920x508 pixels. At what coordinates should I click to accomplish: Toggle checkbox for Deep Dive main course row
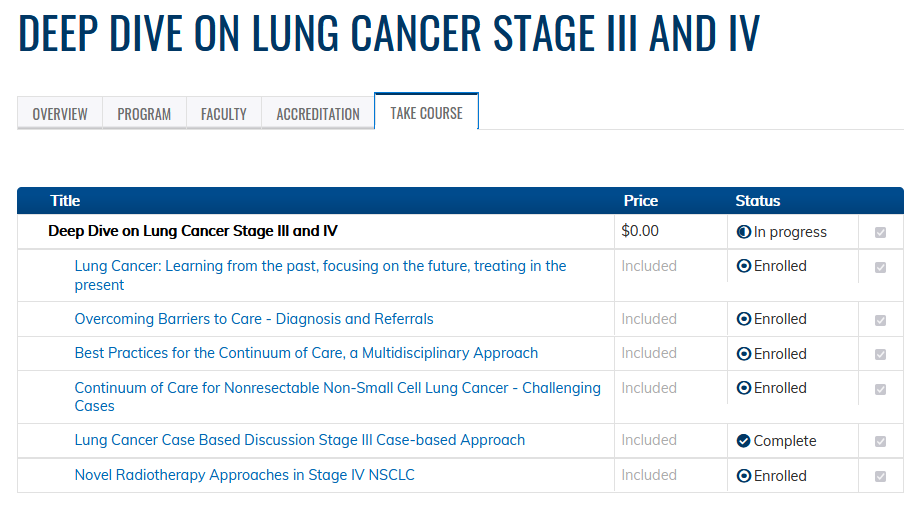click(x=880, y=232)
